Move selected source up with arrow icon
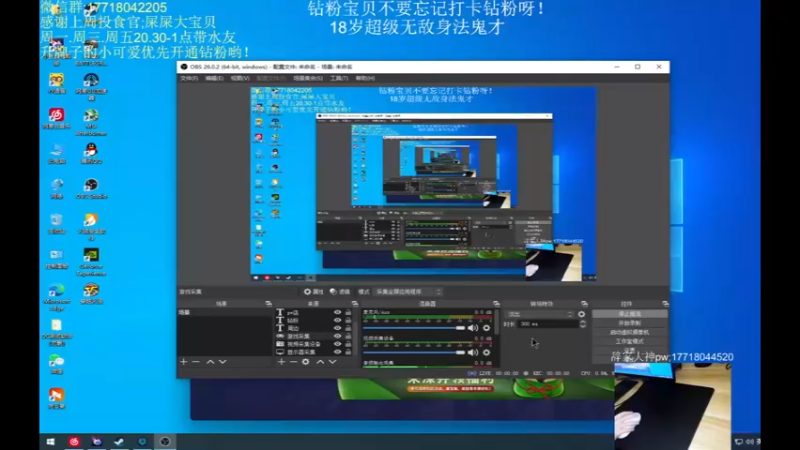This screenshot has width=800, height=450. coord(320,362)
